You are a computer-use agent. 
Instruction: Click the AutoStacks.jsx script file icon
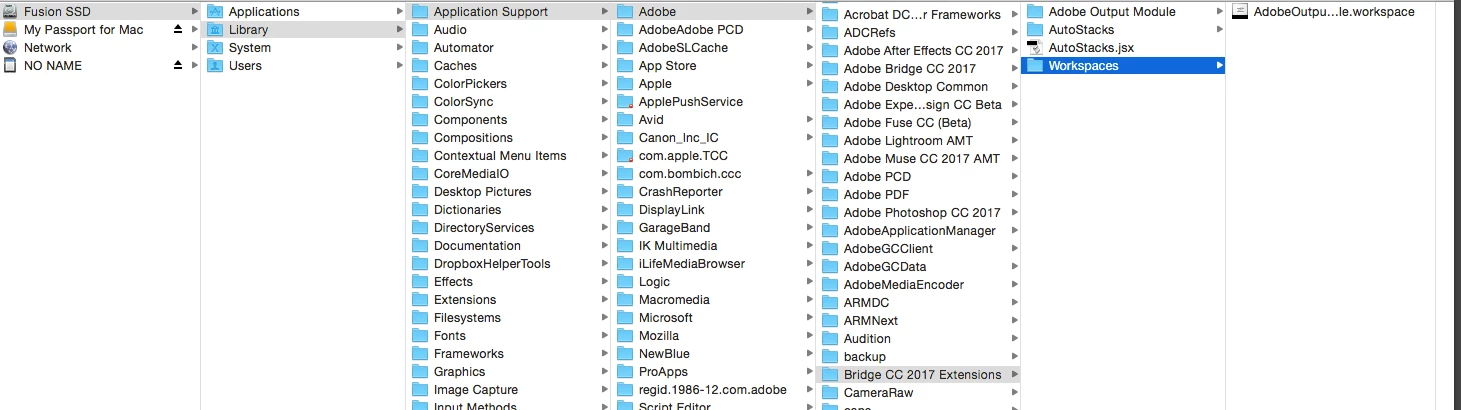coord(1034,48)
